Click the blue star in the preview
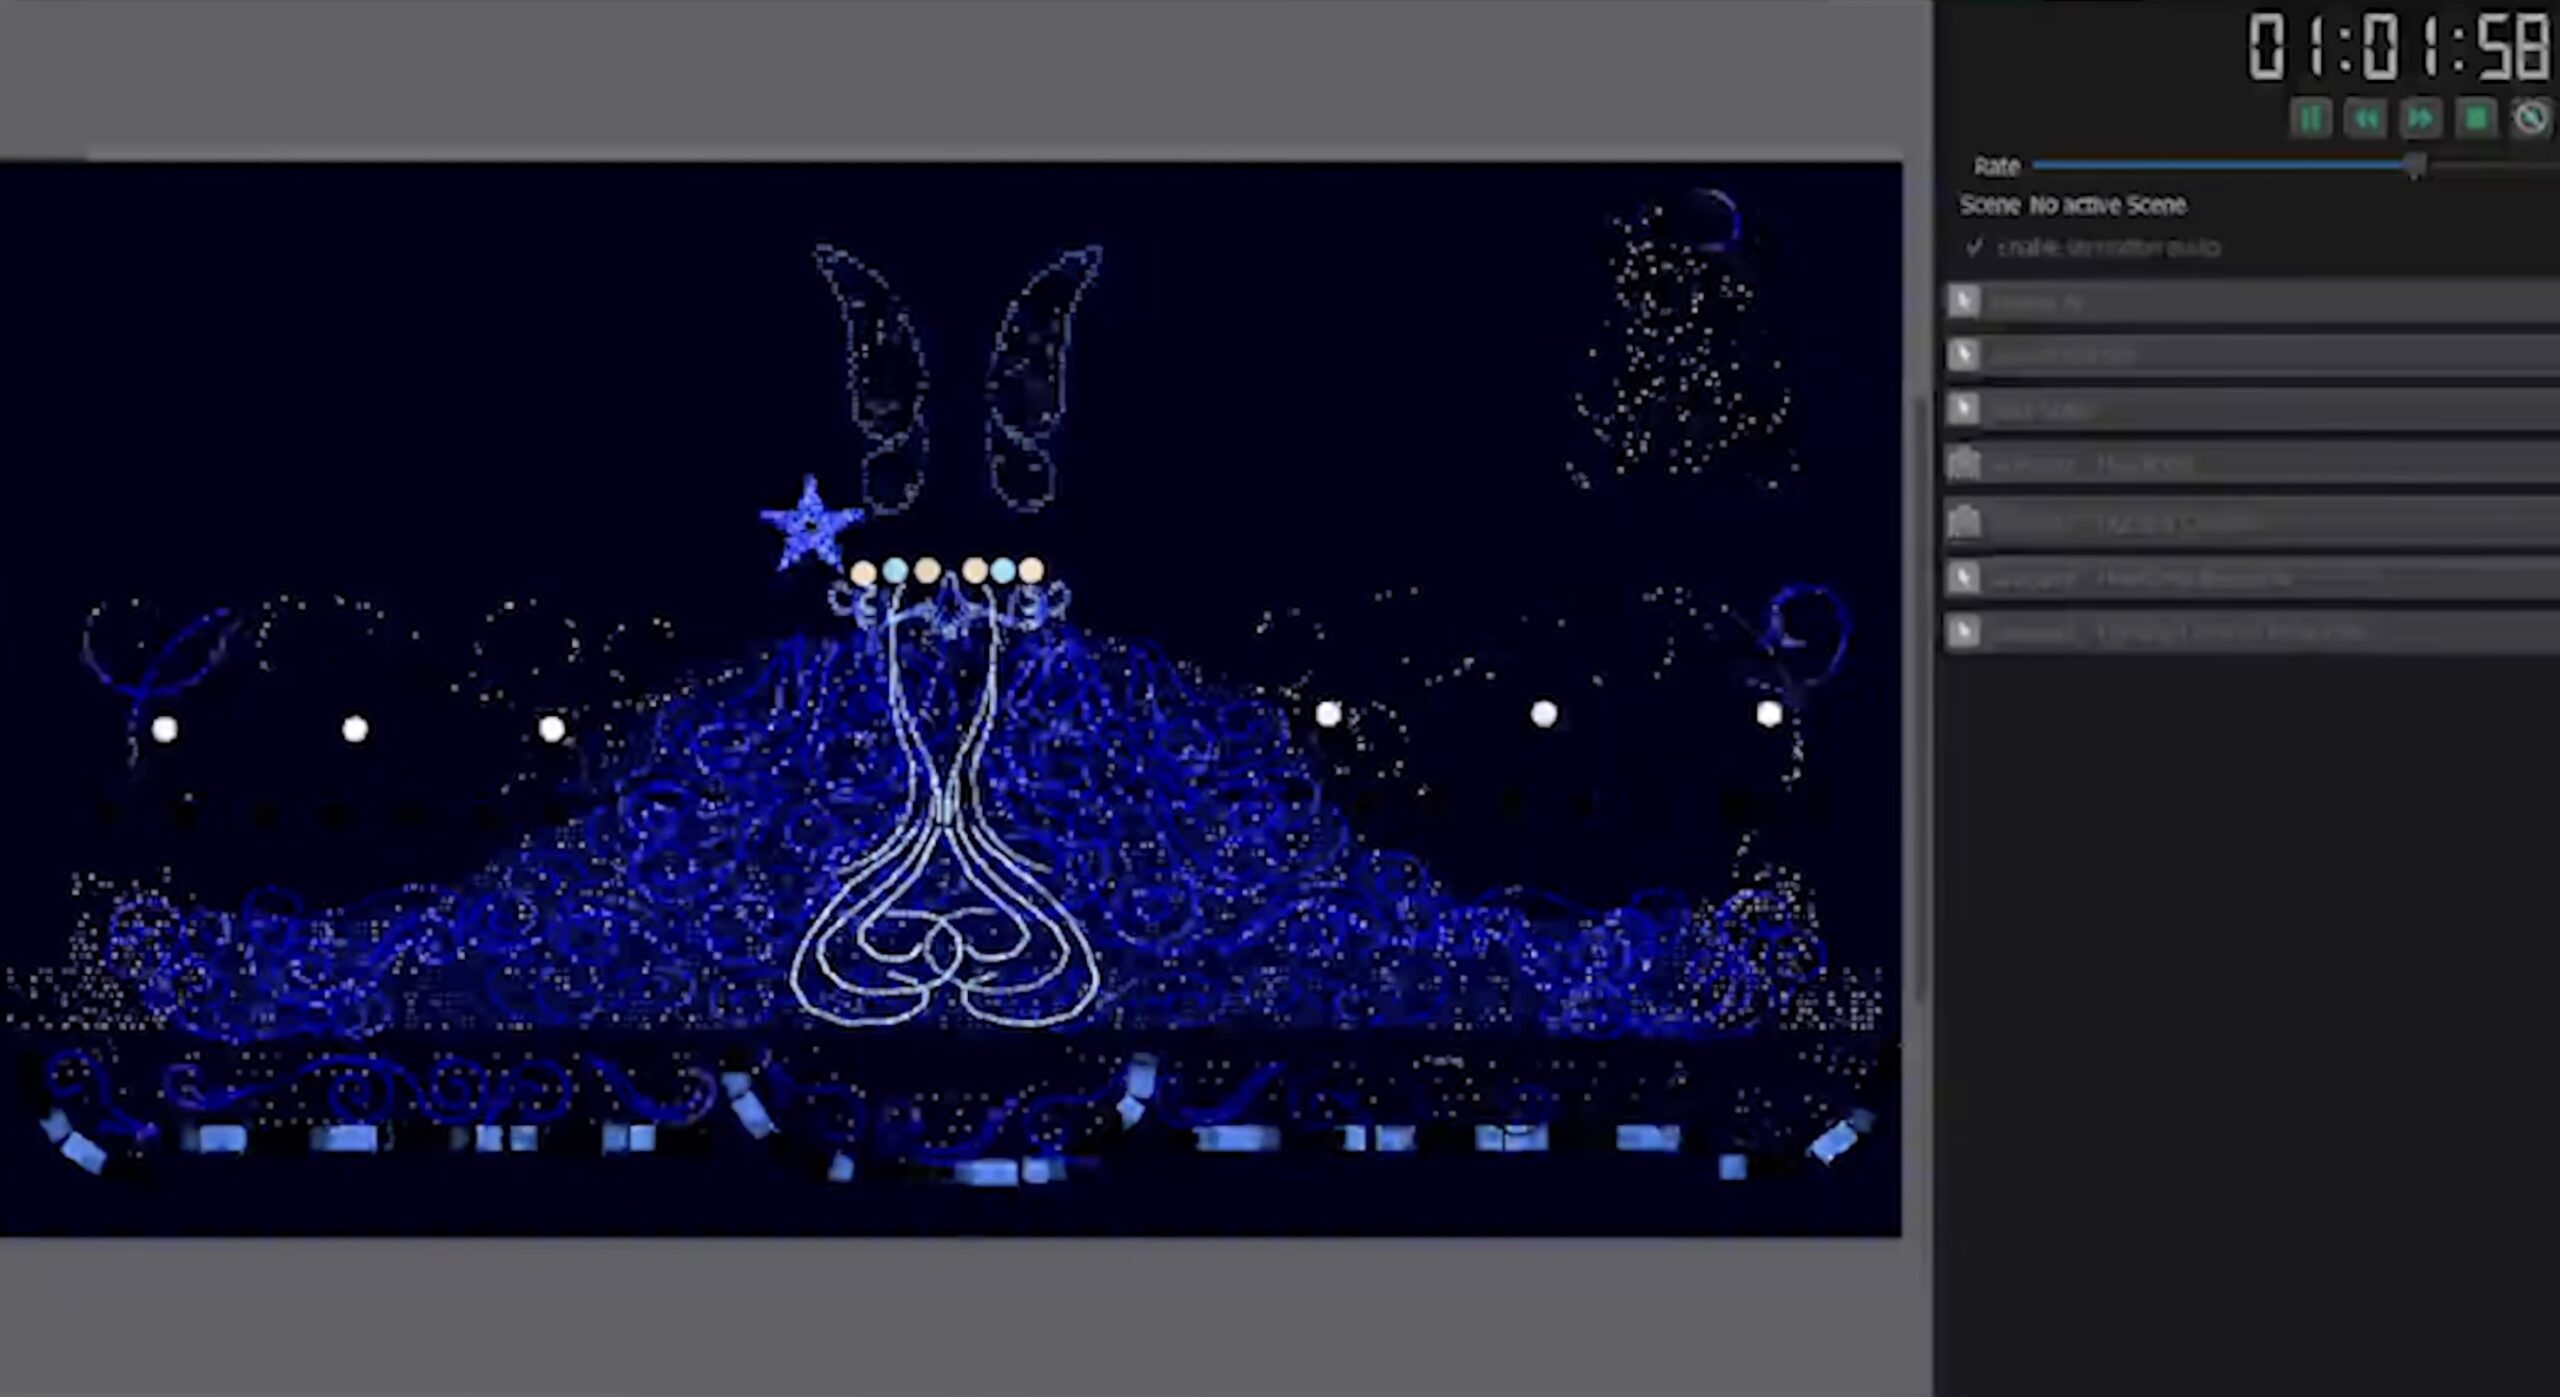 click(811, 525)
